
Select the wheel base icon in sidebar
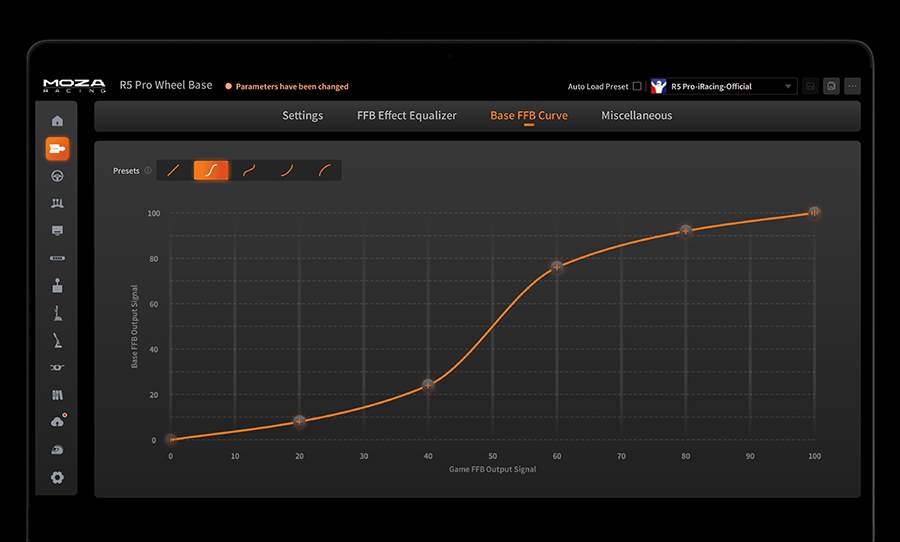57,149
